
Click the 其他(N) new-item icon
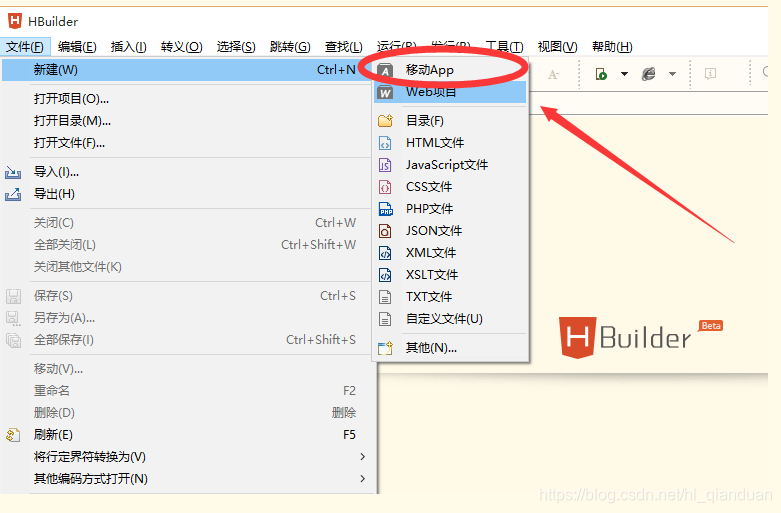(x=385, y=348)
